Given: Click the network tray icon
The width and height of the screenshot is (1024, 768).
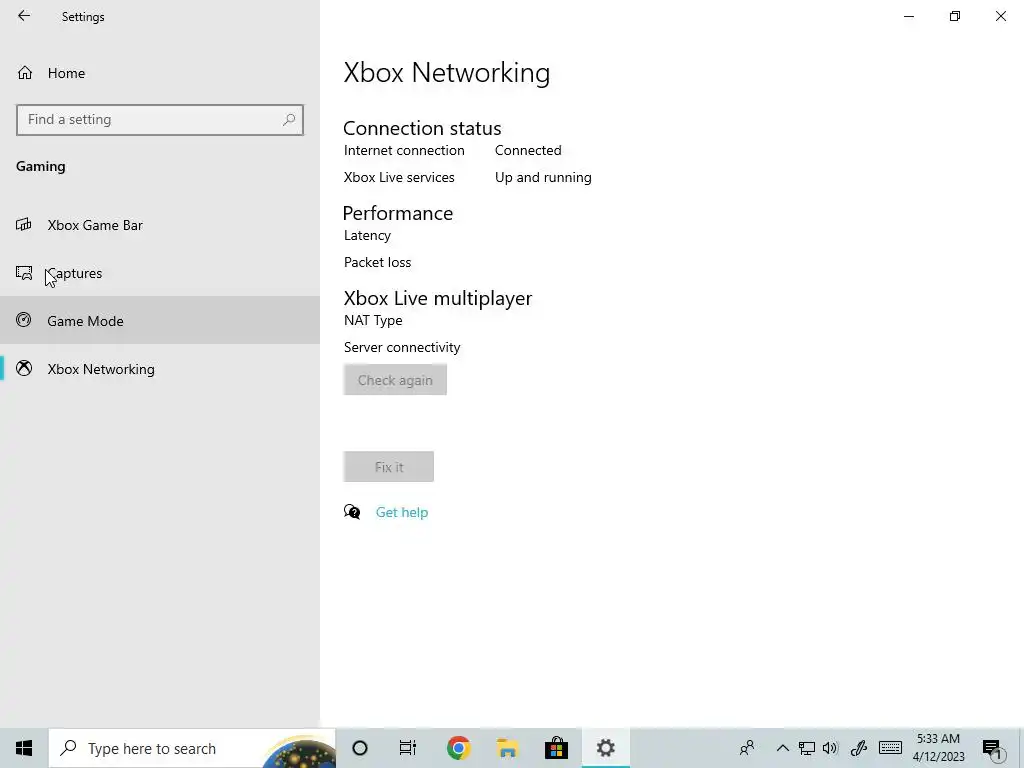Looking at the screenshot, I should [807, 748].
